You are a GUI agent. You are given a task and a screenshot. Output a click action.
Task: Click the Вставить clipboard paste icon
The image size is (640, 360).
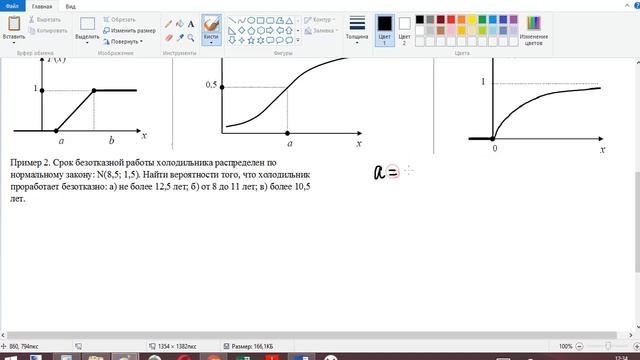pos(14,24)
